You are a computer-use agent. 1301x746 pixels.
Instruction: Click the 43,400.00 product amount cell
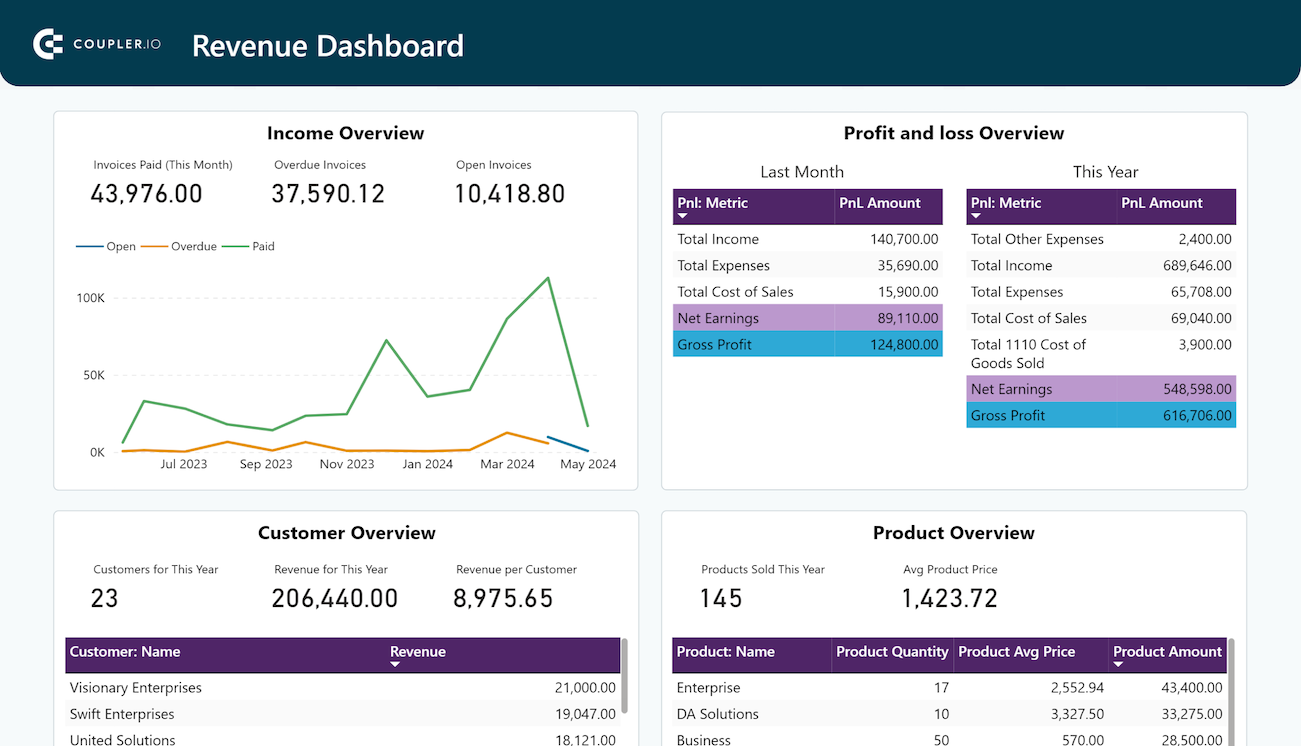(1191, 688)
